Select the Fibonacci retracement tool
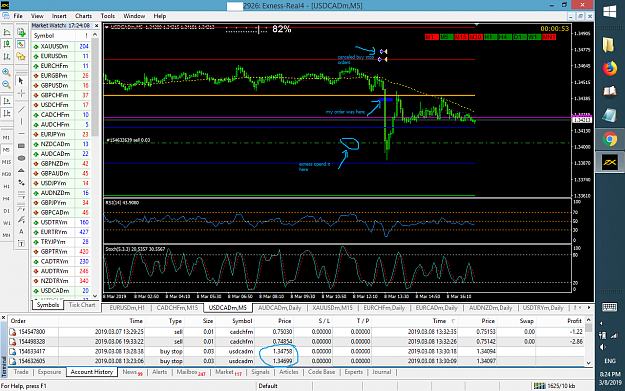The width and height of the screenshot is (625, 391). click(x=21, y=195)
